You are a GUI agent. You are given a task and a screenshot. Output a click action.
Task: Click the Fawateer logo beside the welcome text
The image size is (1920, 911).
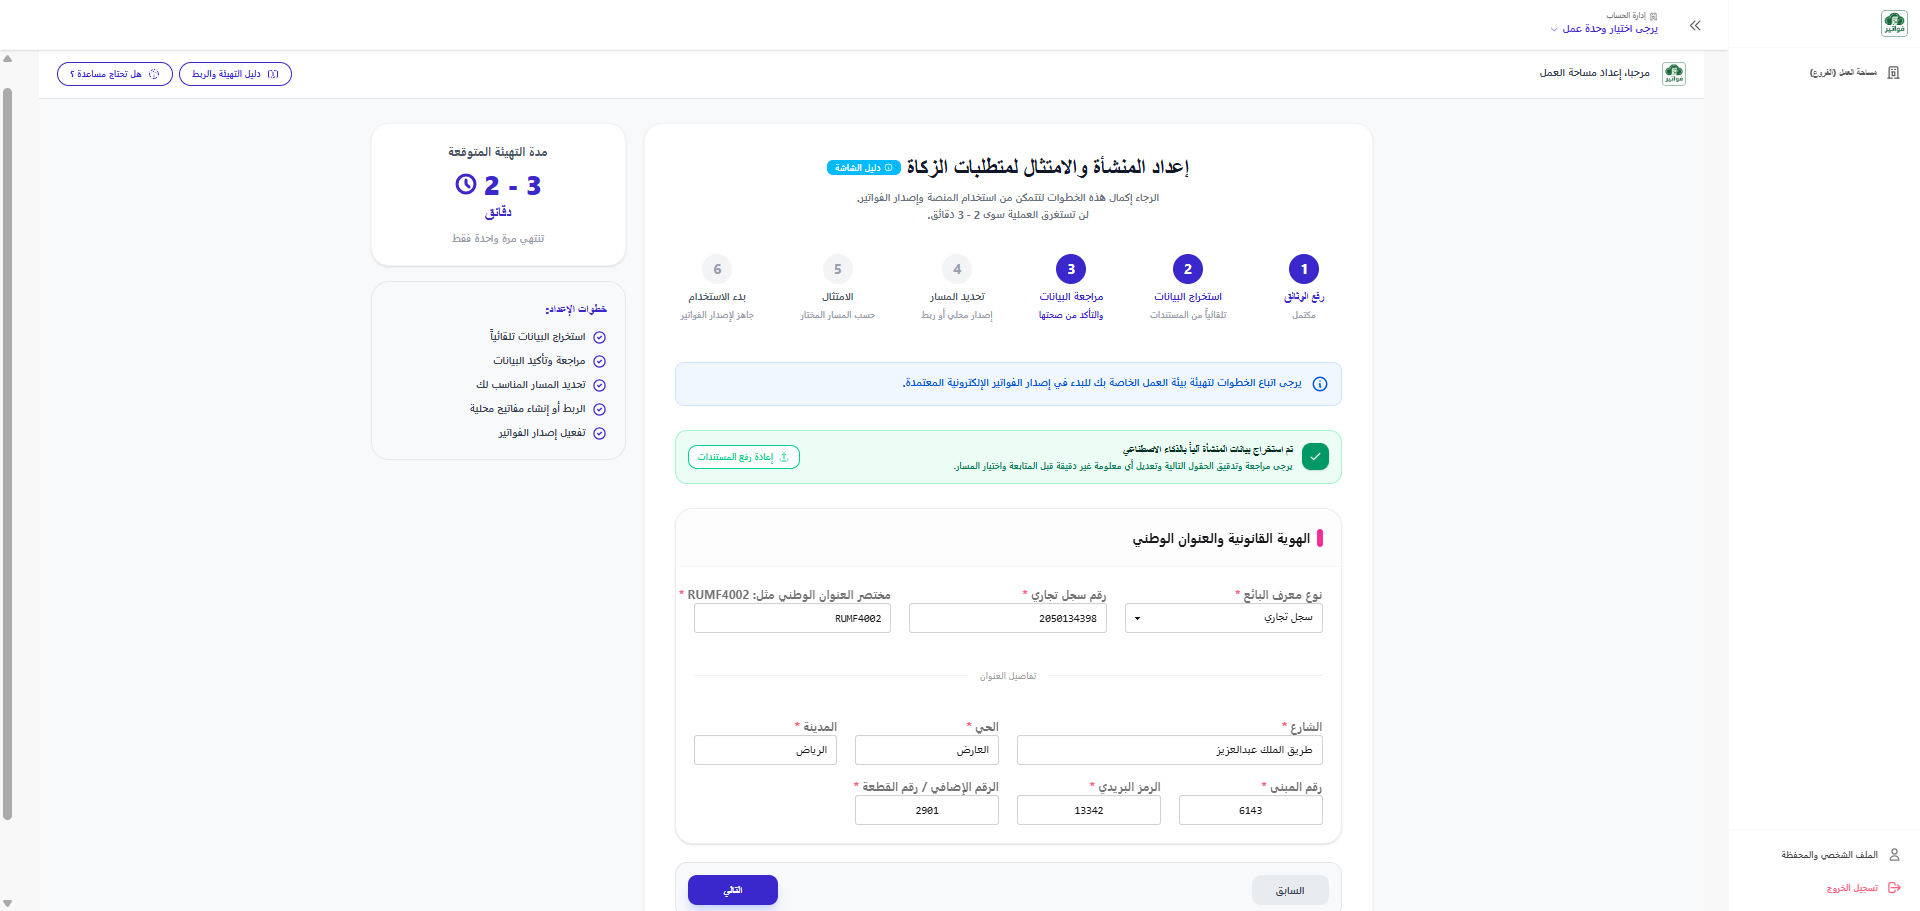click(1674, 74)
